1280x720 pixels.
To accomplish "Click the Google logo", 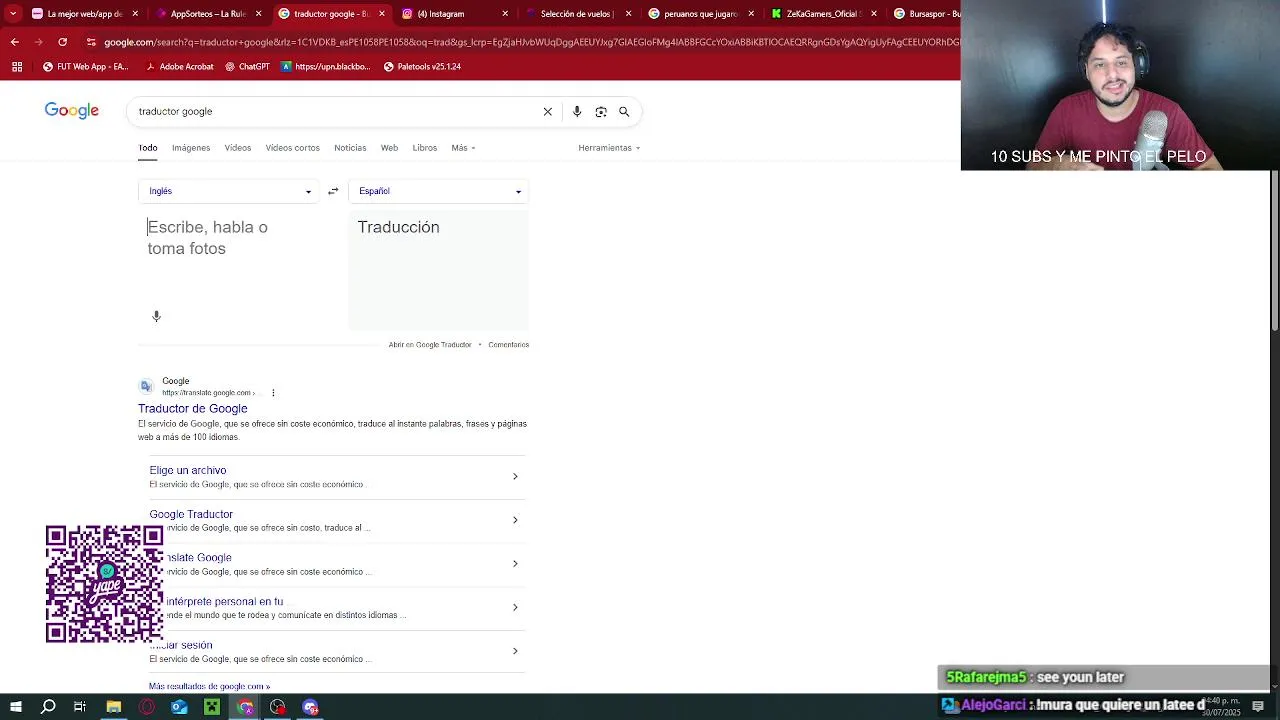I will 72,111.
